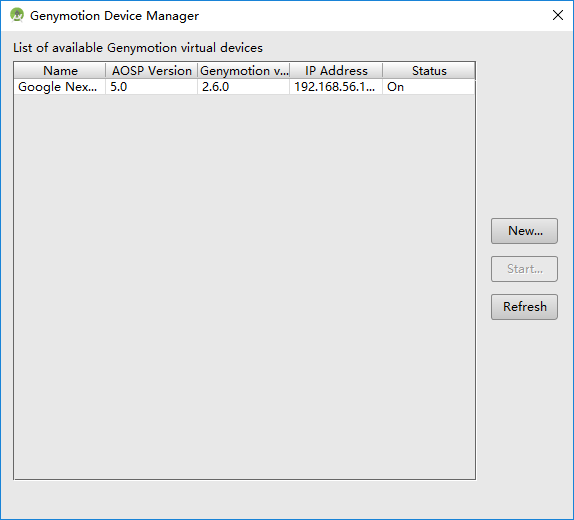Click the On status cell
Screen dimensions: 574x520
tap(429, 87)
